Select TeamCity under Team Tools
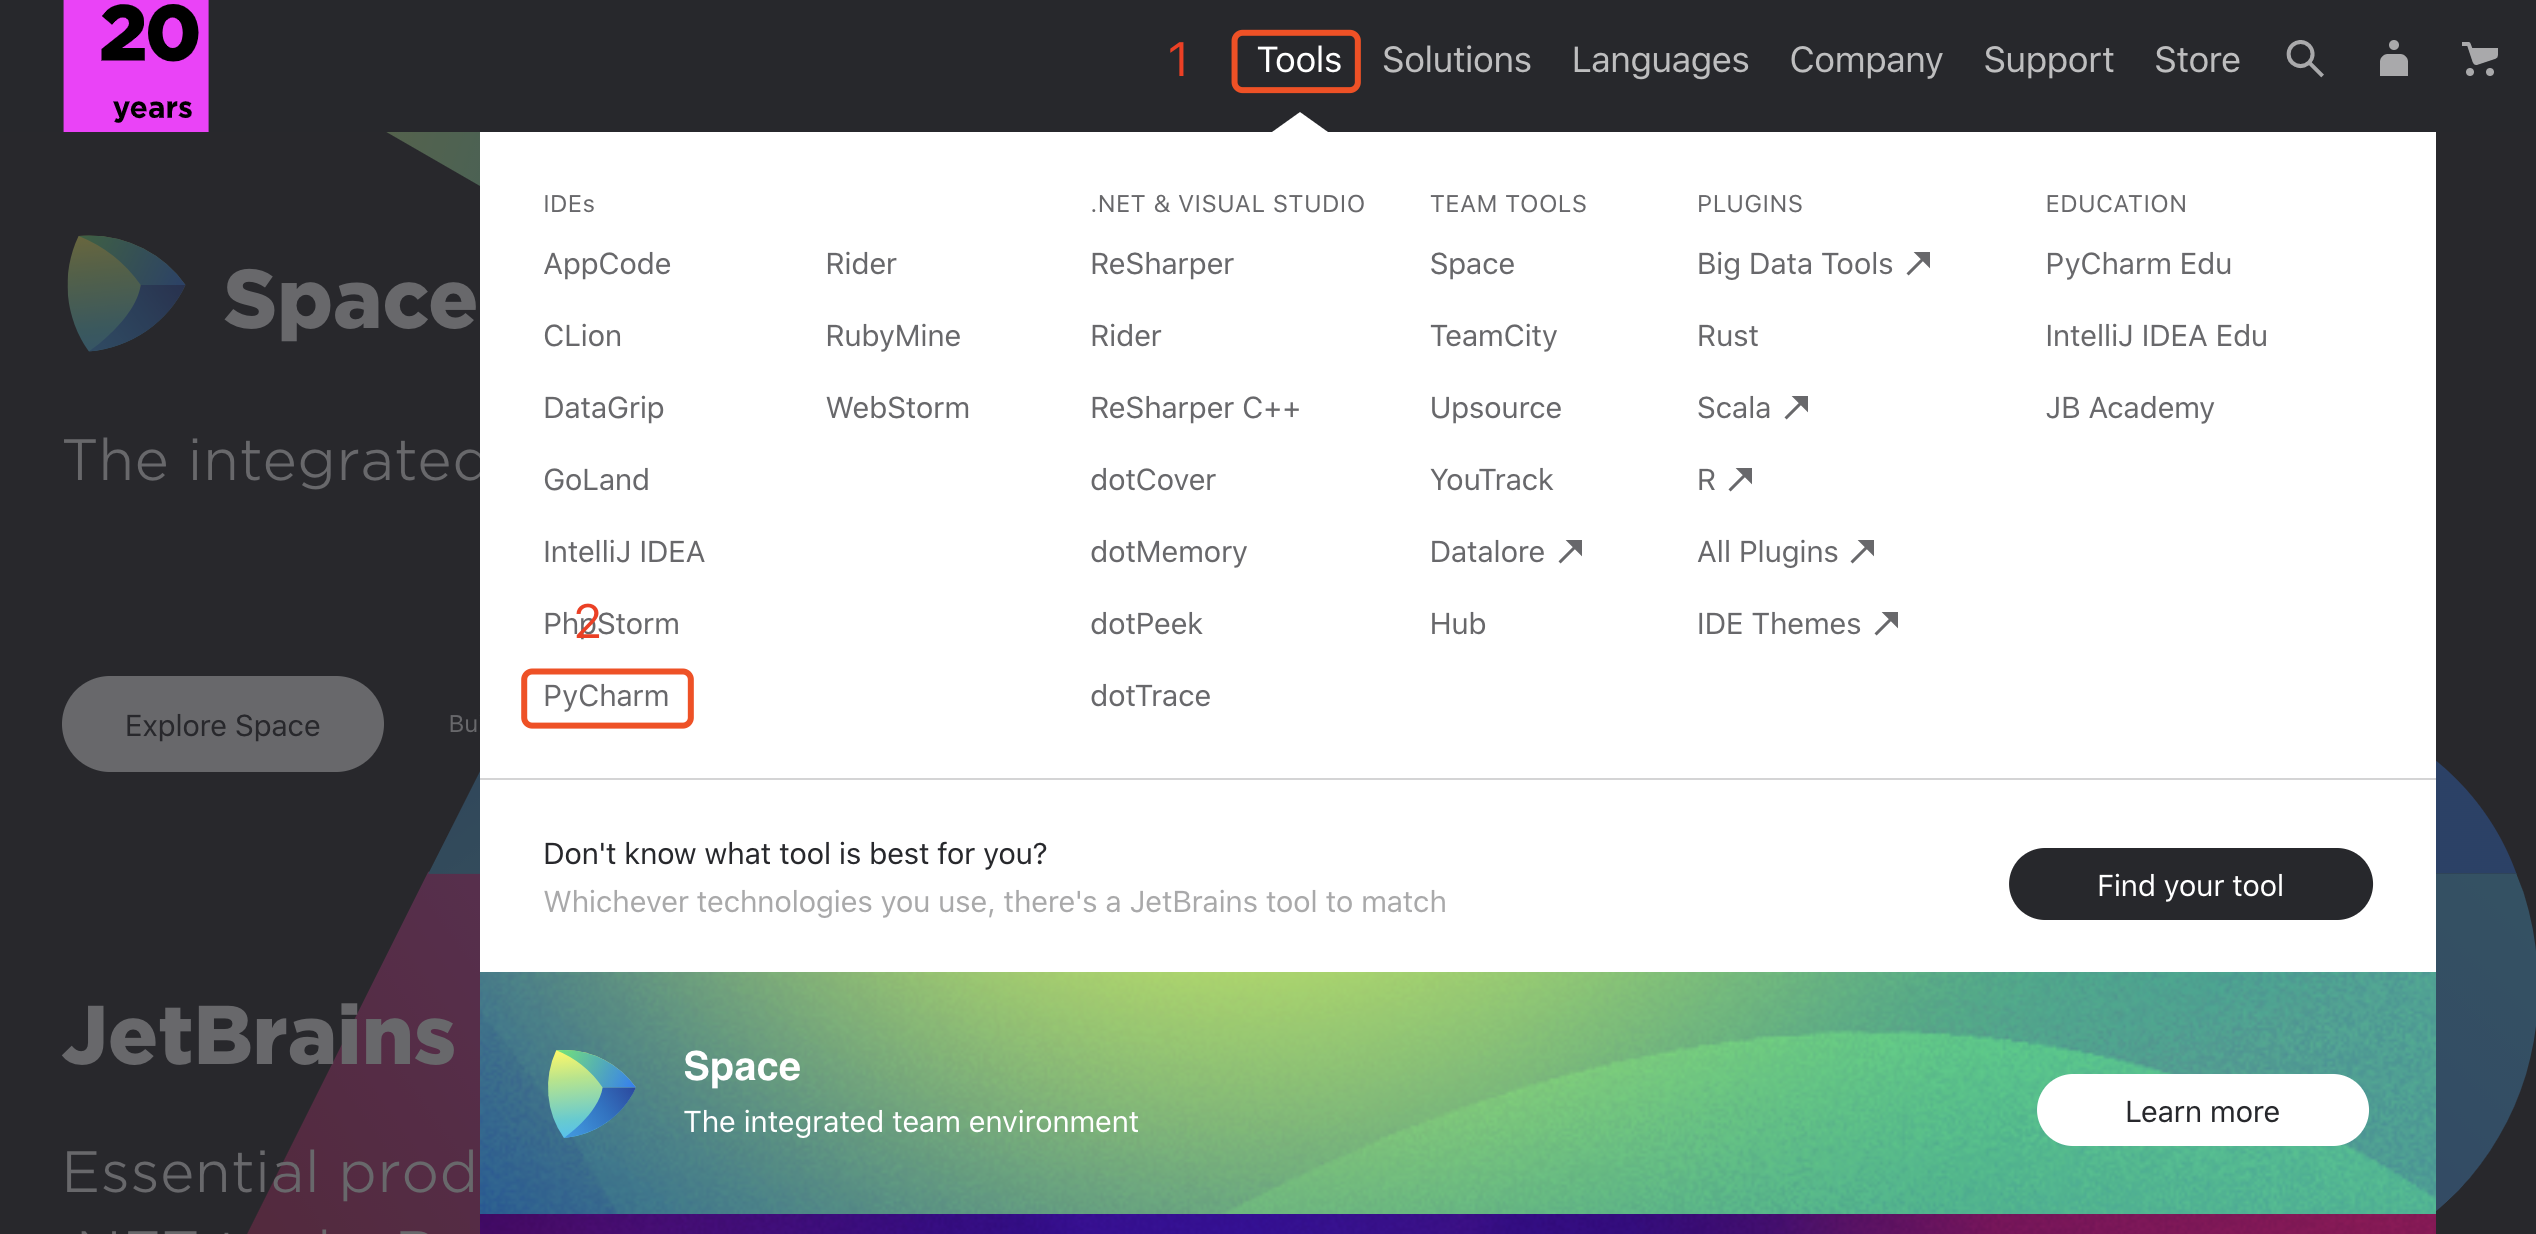Screen dimensions: 2536x1234 coord(1492,336)
